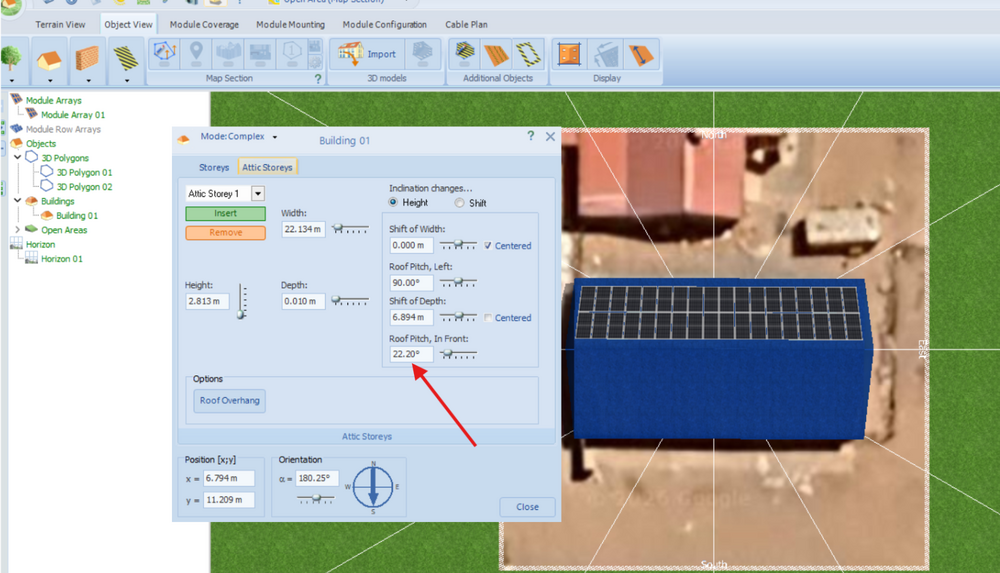
Task: Click the polygon drawing icon in Map Section
Action: point(165,52)
